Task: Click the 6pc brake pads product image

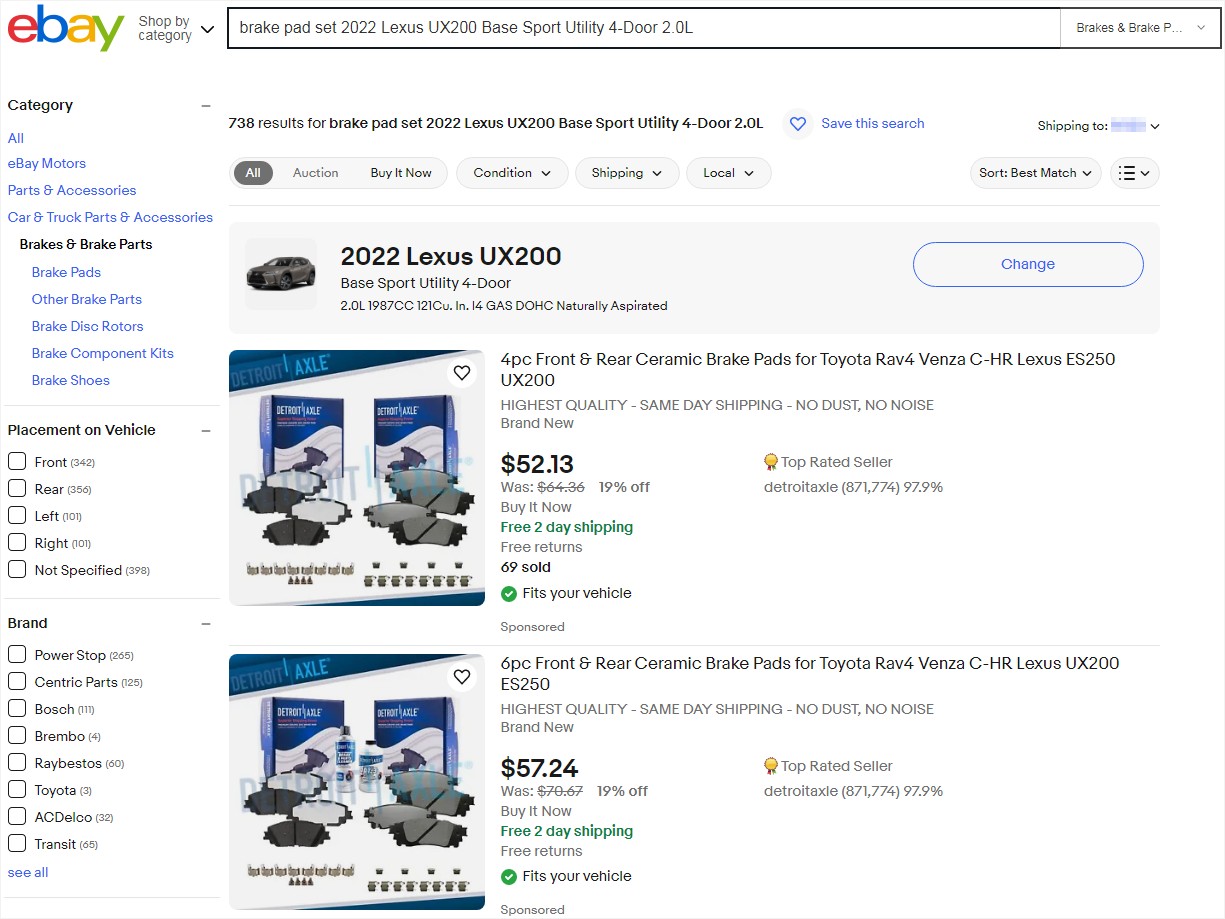Action: [x=357, y=782]
